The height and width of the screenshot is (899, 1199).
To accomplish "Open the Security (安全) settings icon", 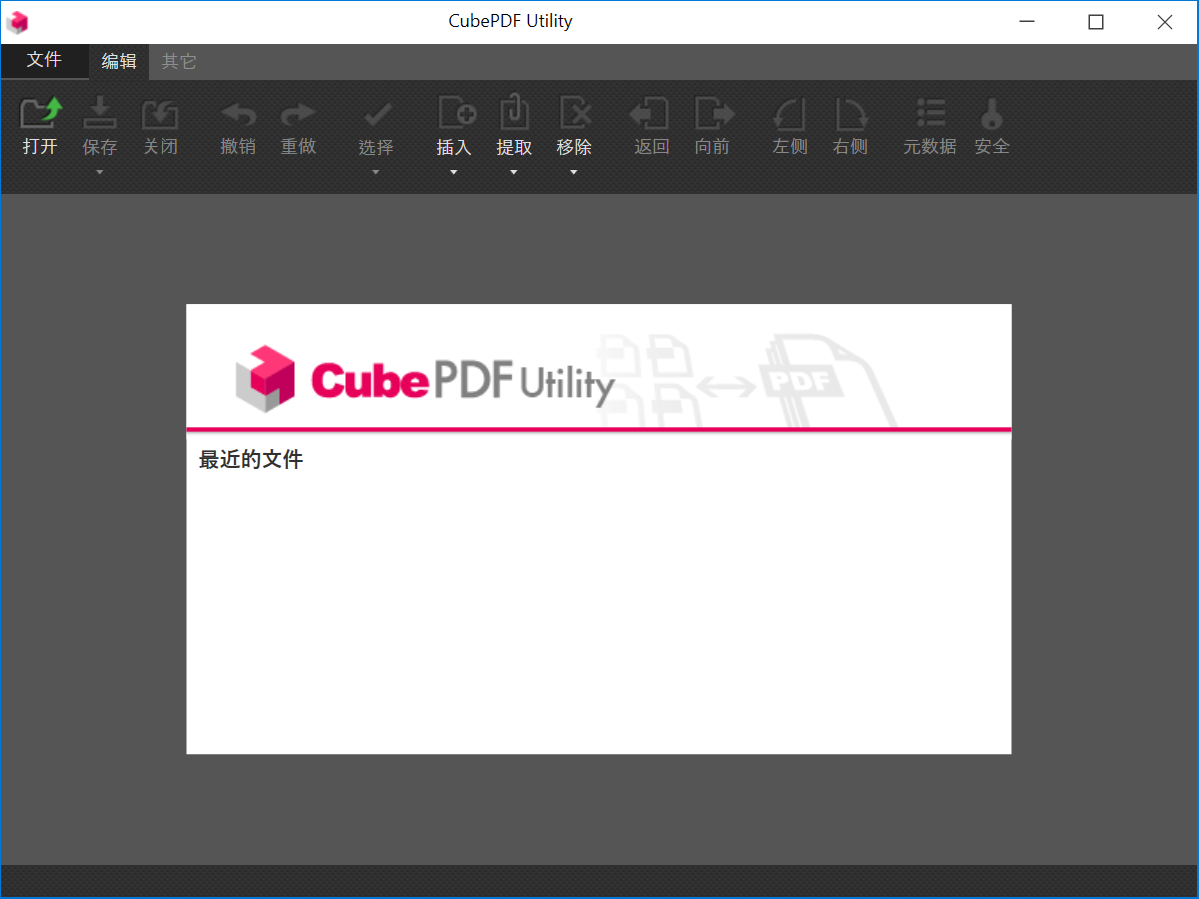I will [x=991, y=125].
